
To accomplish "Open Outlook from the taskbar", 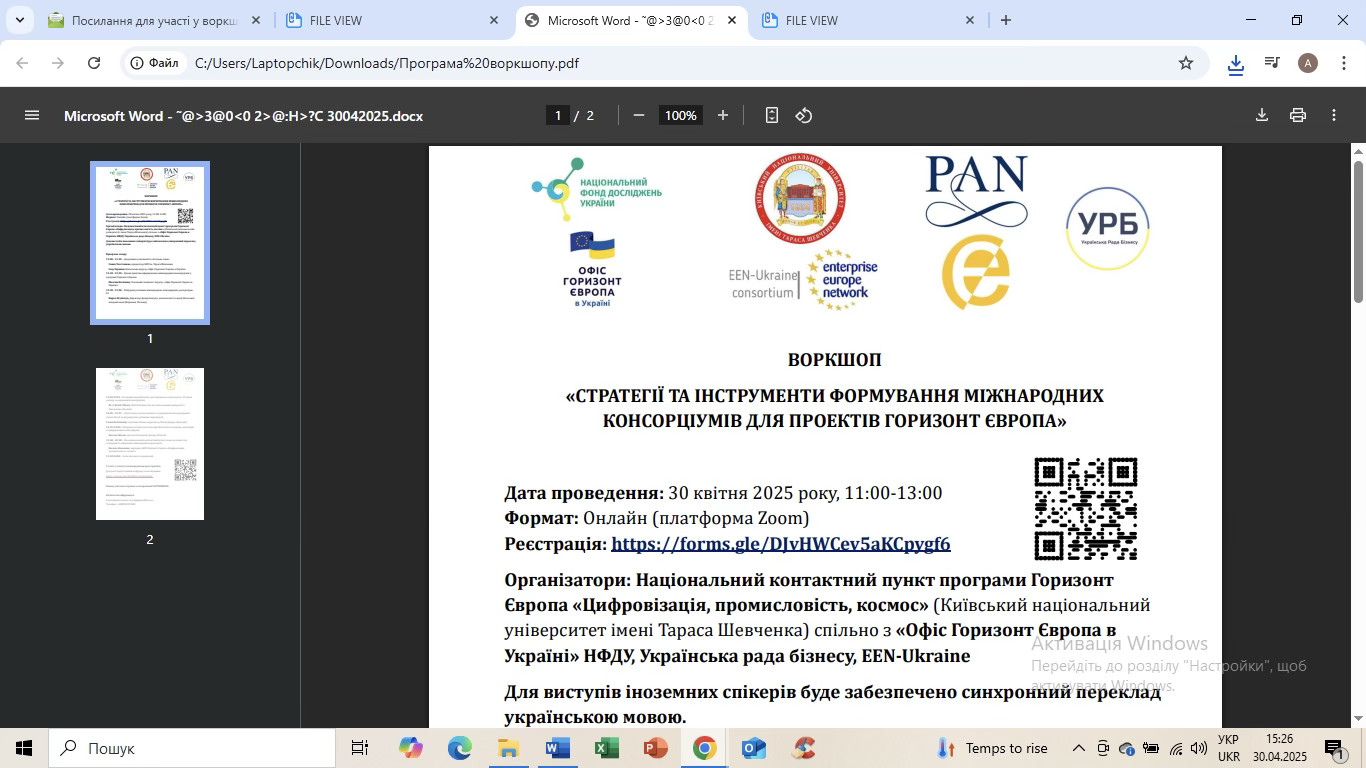I will tap(753, 748).
